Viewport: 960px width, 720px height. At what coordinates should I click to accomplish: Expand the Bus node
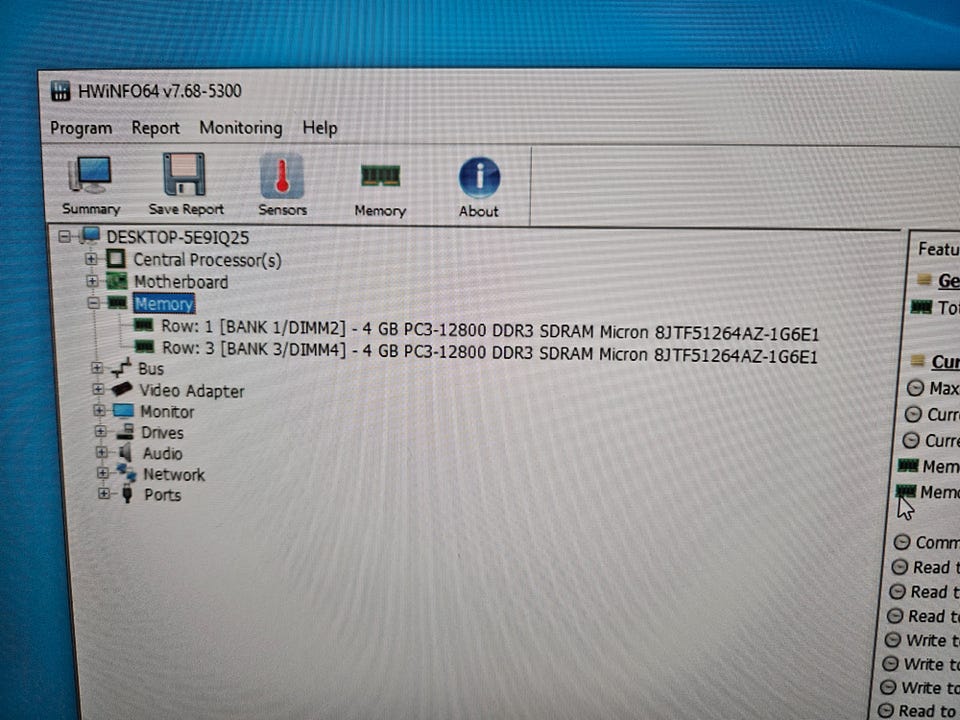coord(97,368)
